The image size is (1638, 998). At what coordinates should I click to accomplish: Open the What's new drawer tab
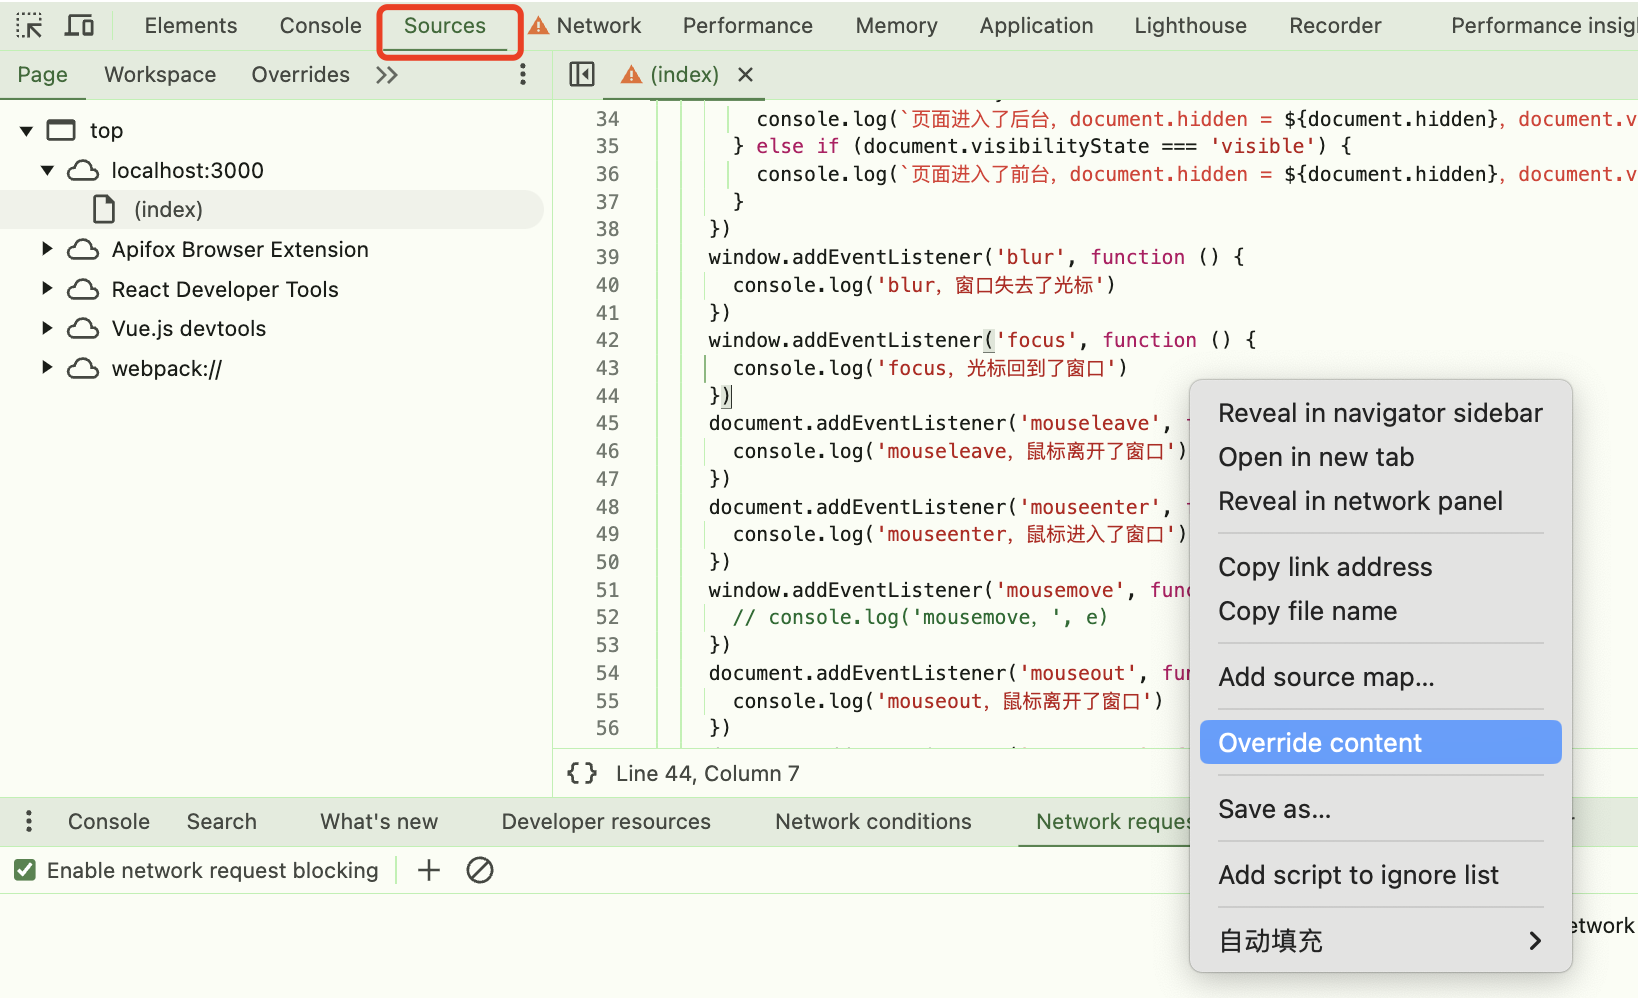[x=379, y=822]
